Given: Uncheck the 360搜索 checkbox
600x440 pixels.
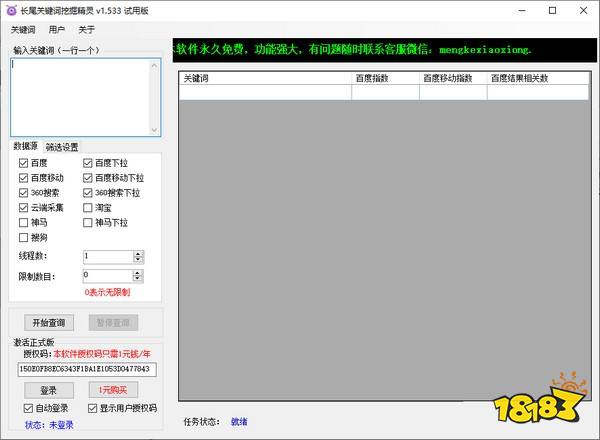Looking at the screenshot, I should 23,193.
